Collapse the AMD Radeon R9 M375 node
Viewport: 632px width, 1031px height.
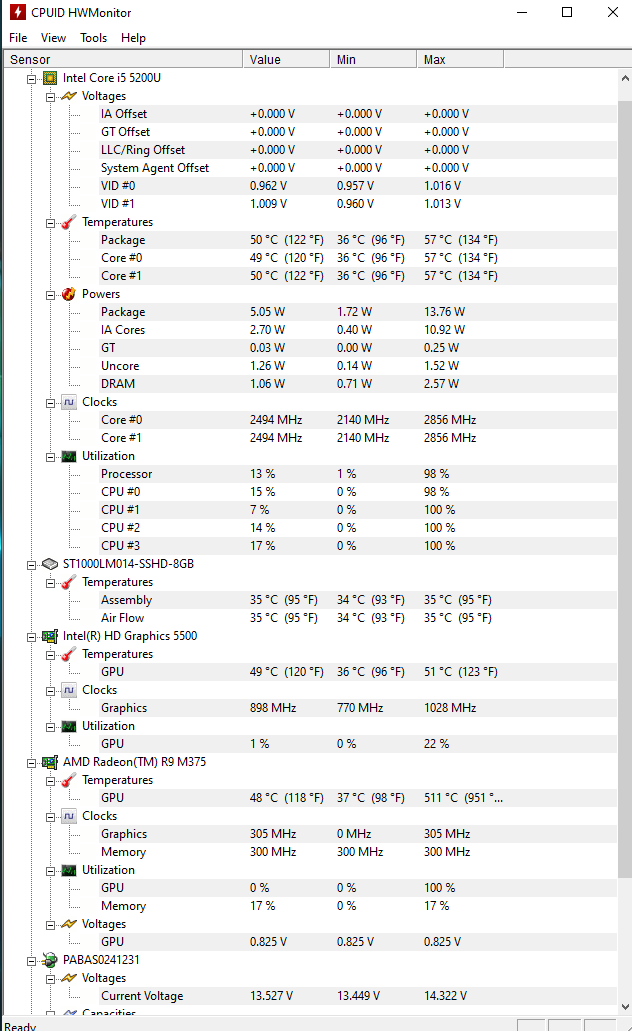tap(31, 763)
